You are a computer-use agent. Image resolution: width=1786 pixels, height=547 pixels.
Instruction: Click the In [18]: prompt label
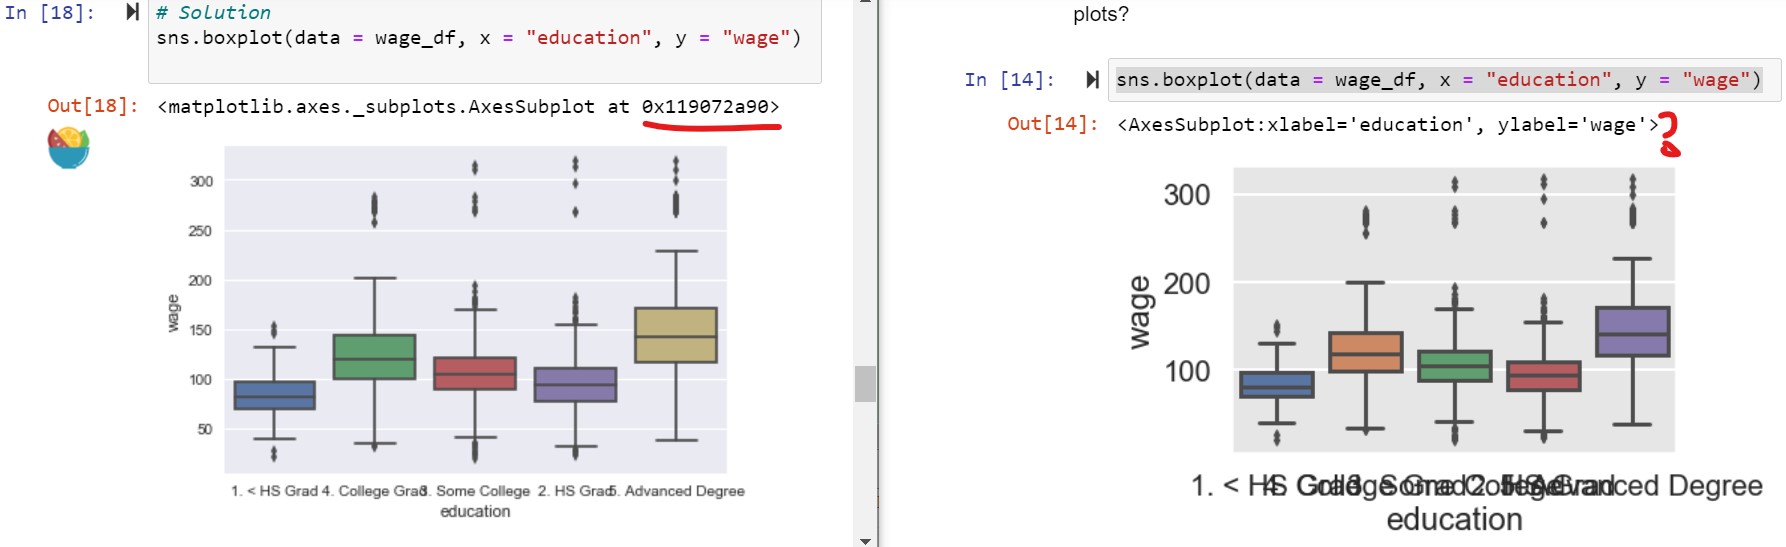tap(50, 13)
